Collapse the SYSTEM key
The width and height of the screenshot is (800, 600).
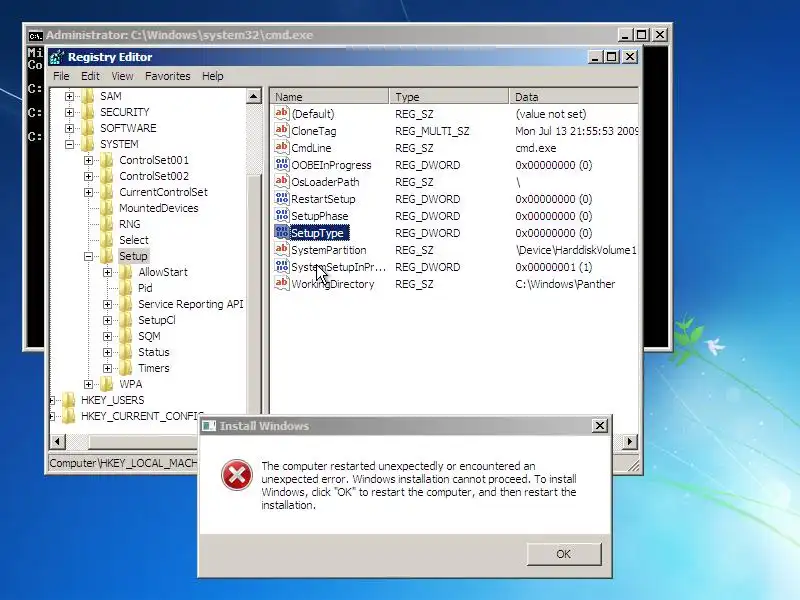(69, 144)
